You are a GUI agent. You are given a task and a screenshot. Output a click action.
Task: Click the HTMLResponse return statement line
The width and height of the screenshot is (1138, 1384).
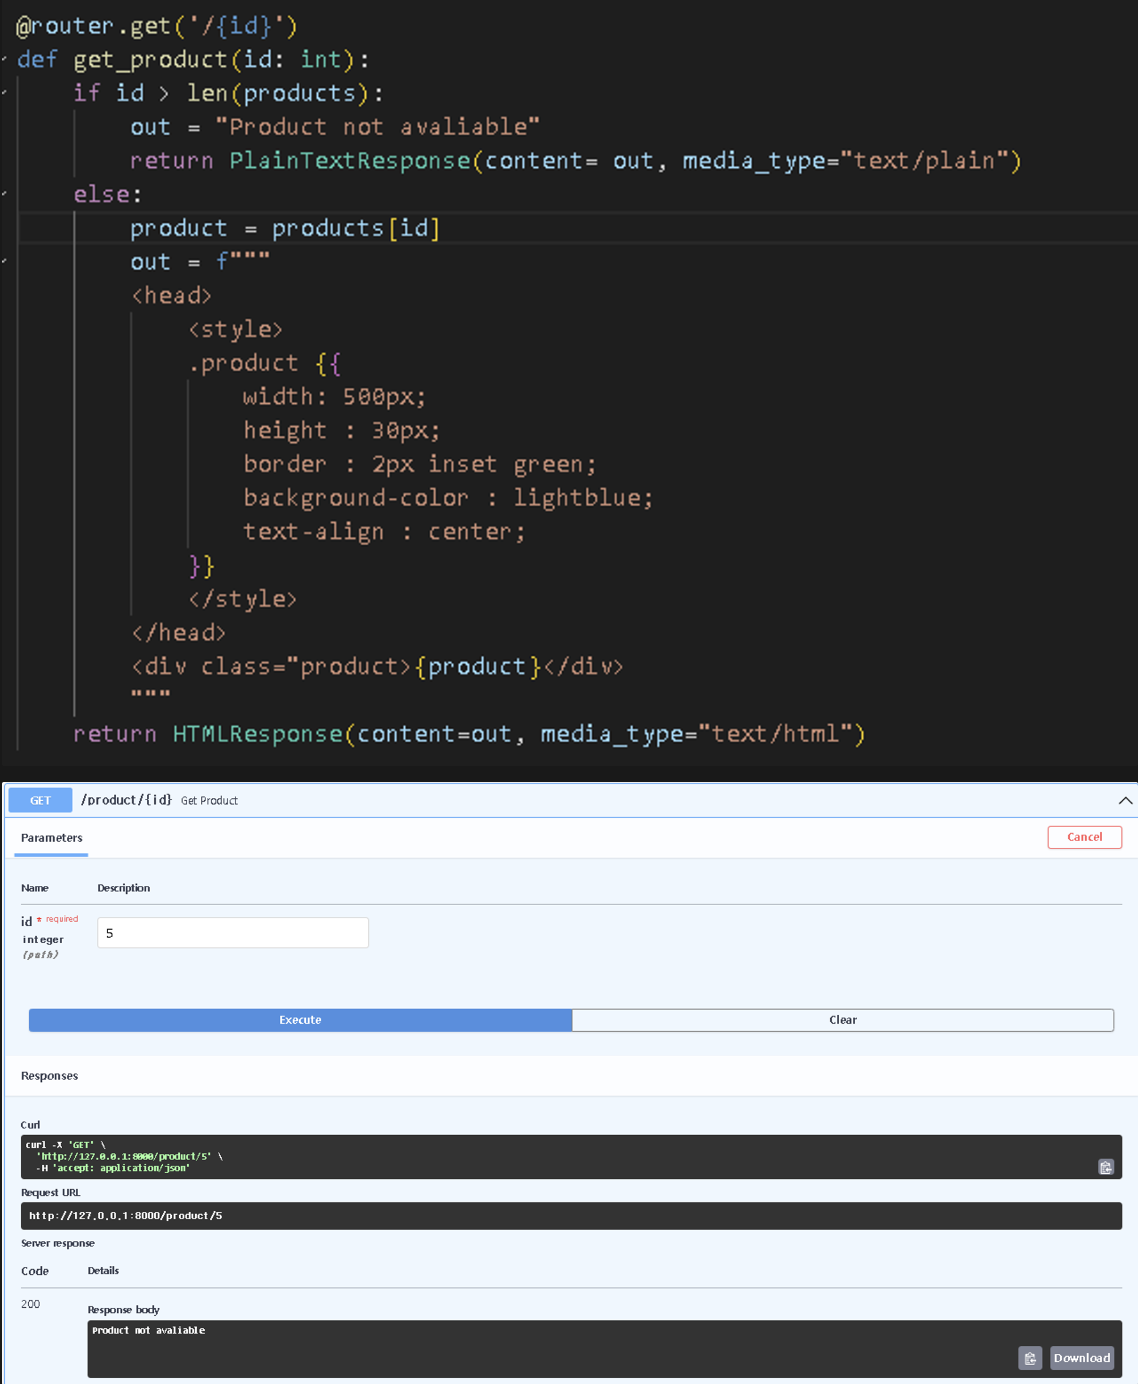[x=468, y=734]
